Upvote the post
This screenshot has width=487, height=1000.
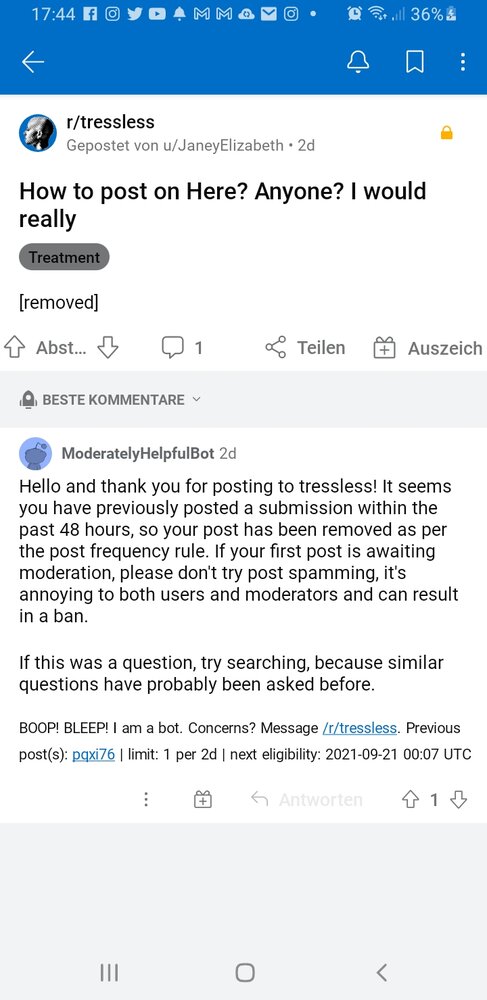13,348
